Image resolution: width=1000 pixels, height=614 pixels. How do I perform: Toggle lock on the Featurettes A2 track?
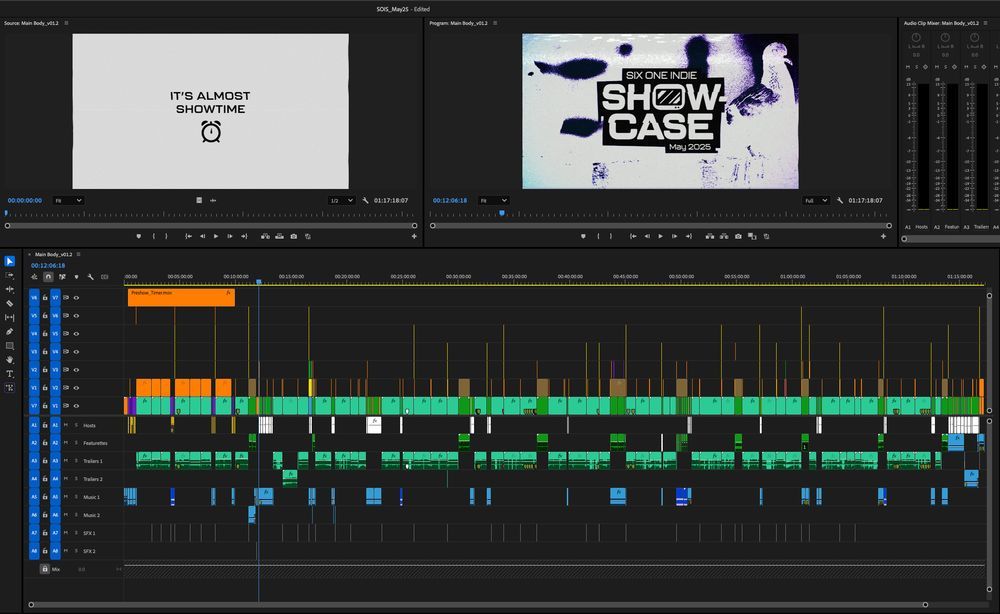click(x=45, y=442)
